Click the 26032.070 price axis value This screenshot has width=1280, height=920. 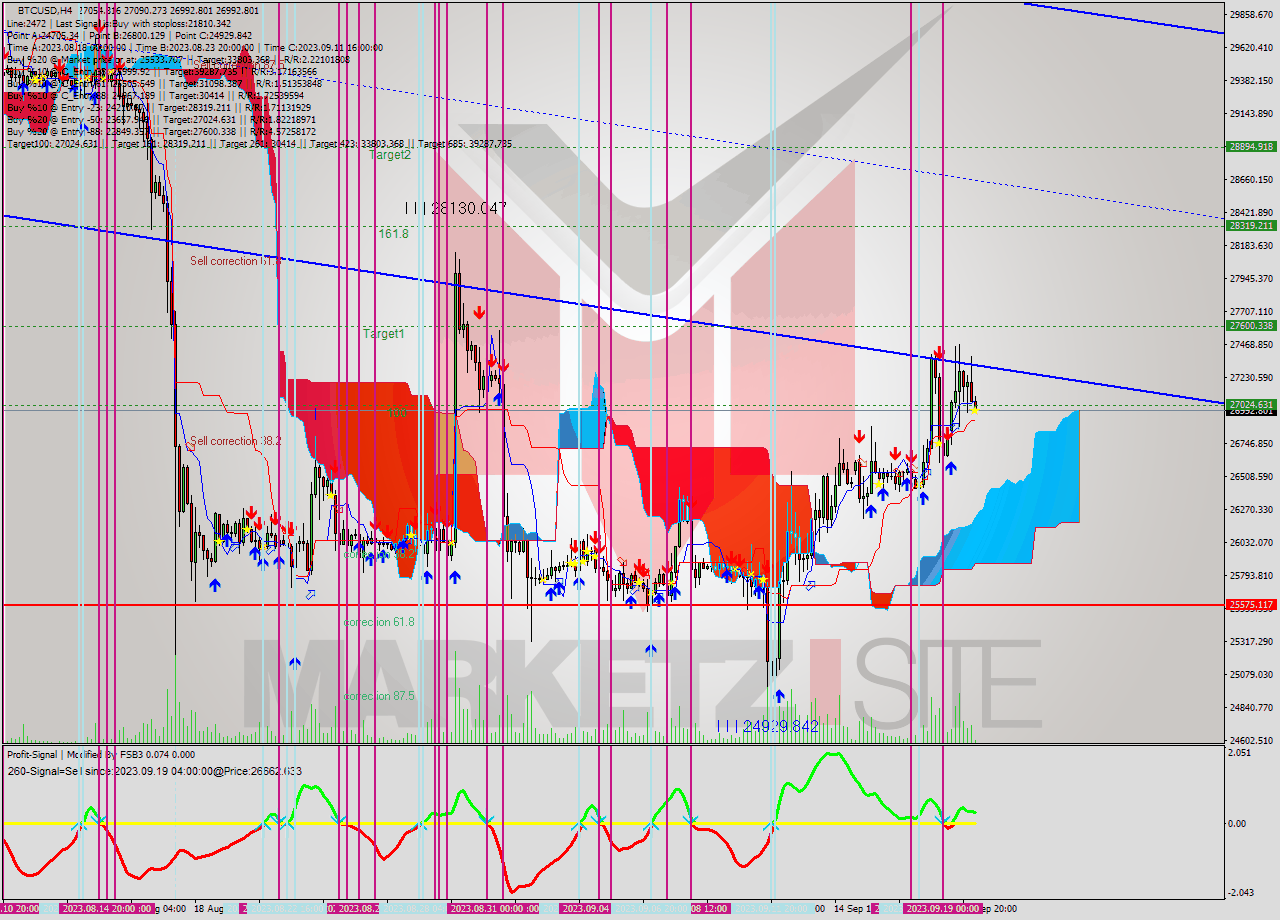point(1252,543)
